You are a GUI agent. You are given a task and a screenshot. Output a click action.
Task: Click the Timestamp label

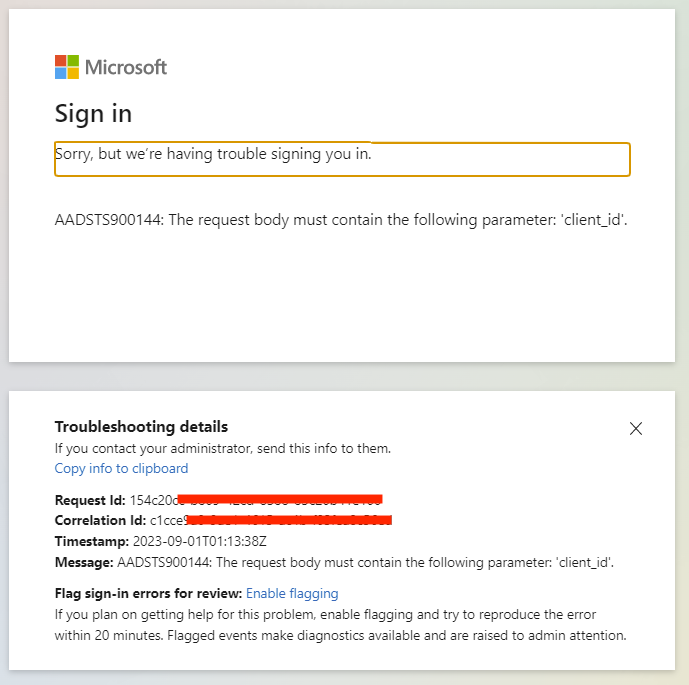point(92,541)
